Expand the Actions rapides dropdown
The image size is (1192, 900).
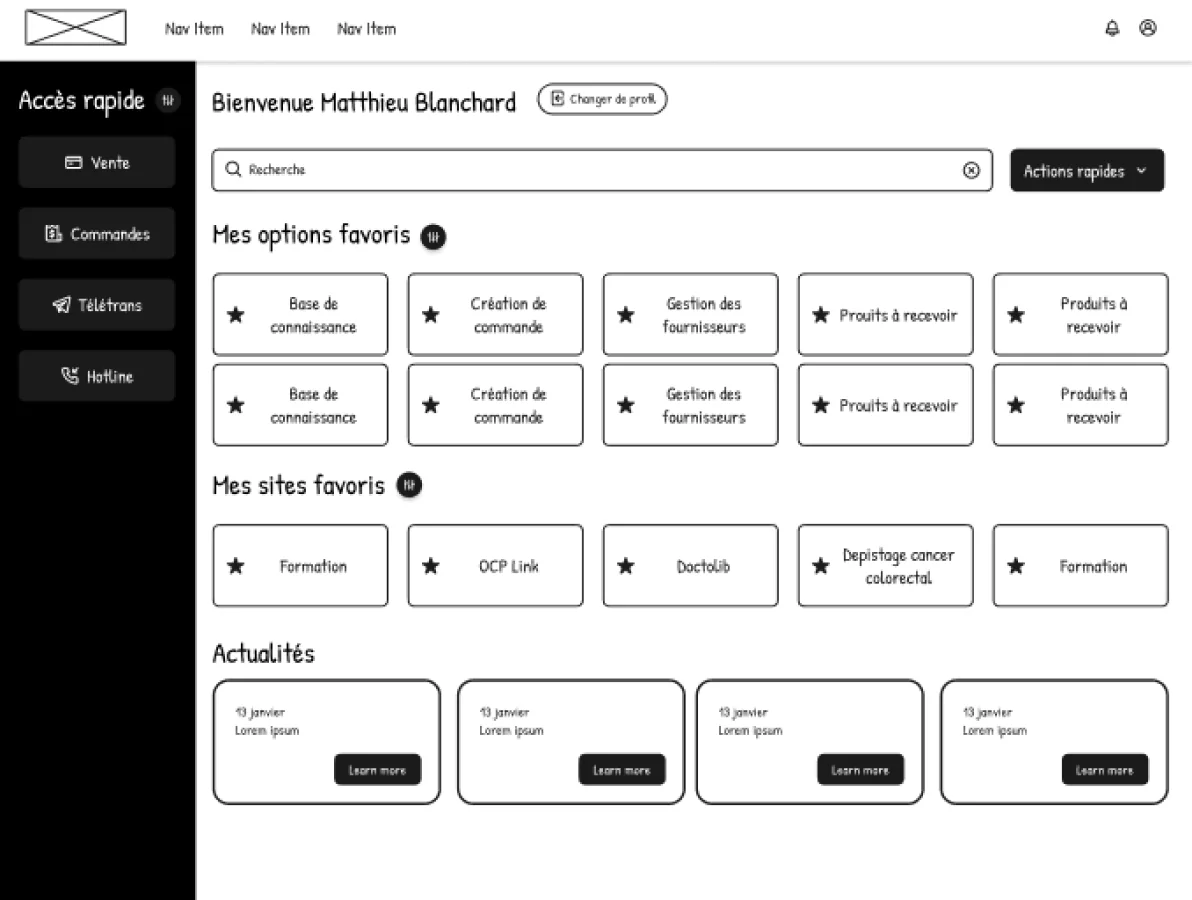[1086, 170]
